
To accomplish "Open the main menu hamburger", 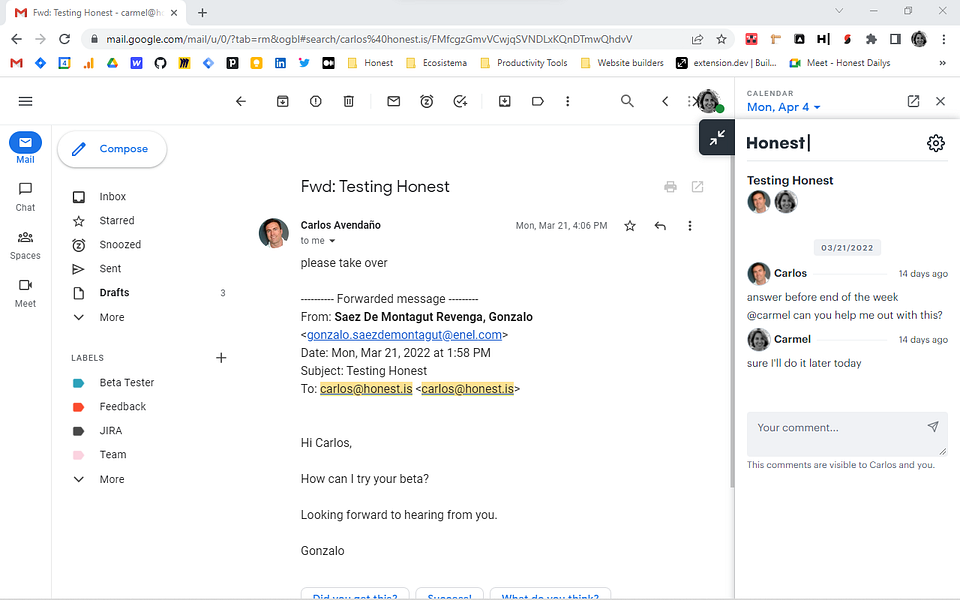I will point(25,102).
